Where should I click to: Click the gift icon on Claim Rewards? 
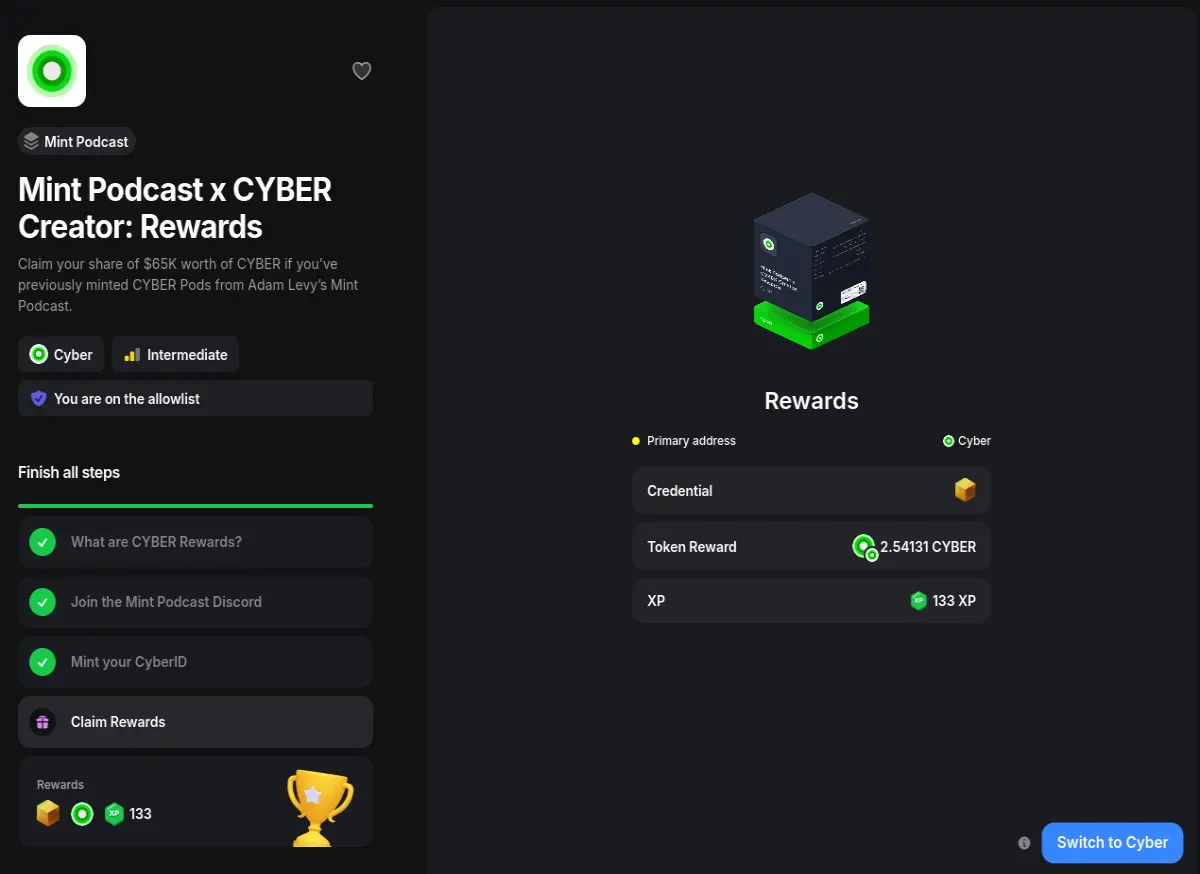point(42,722)
